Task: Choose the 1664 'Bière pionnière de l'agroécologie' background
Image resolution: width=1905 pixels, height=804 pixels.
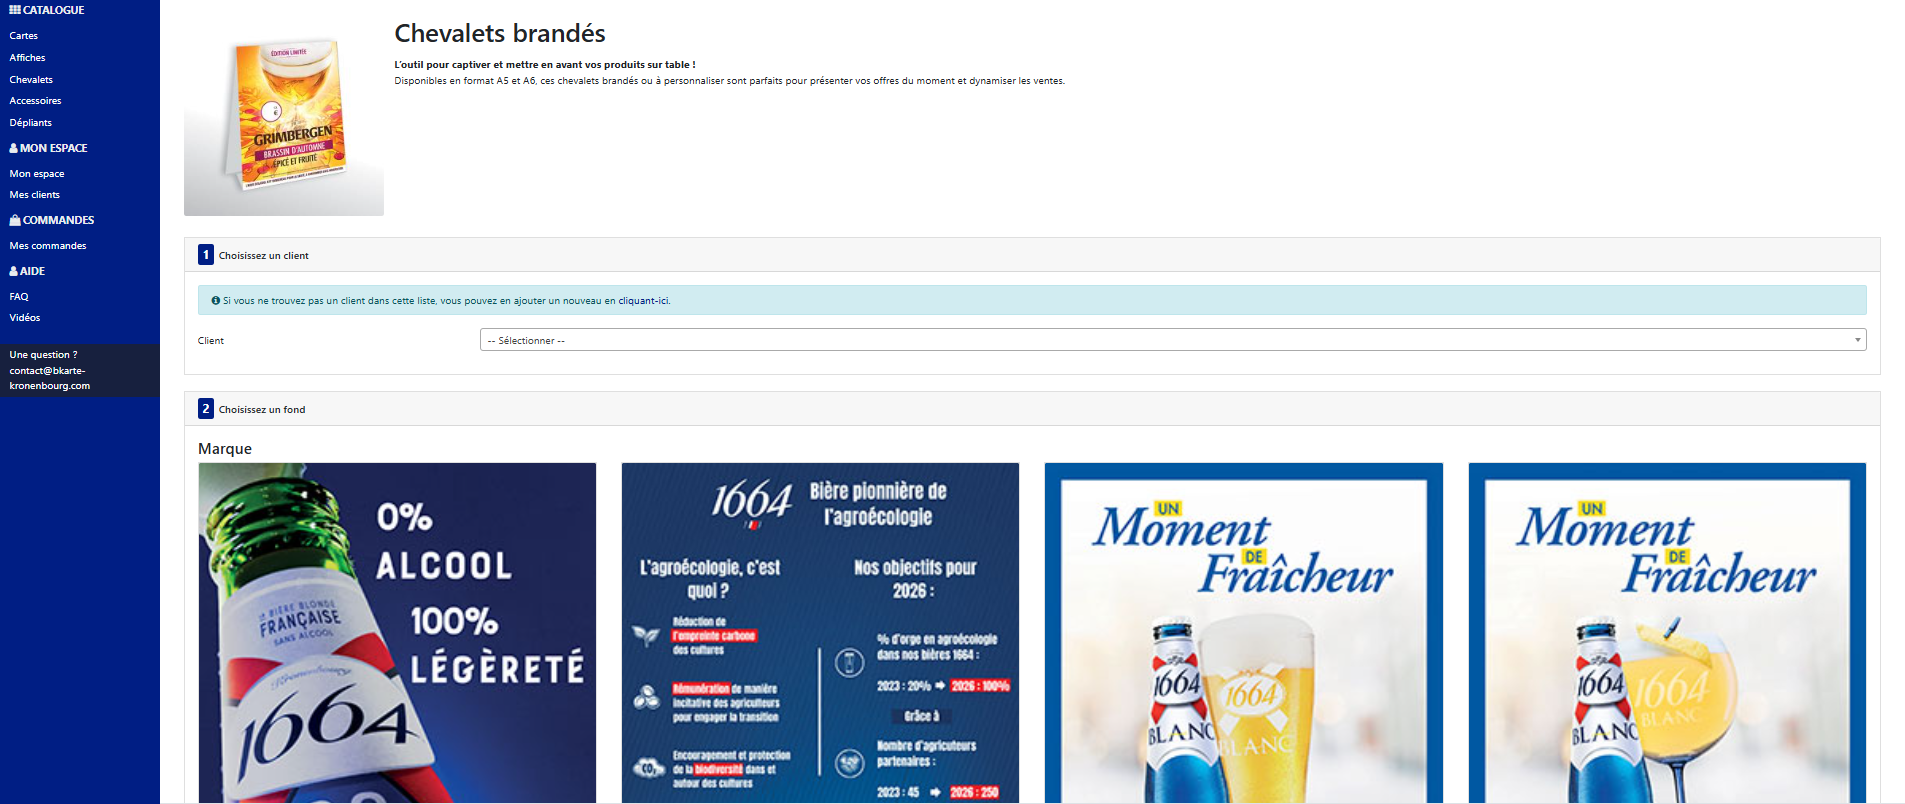Action: [x=820, y=633]
